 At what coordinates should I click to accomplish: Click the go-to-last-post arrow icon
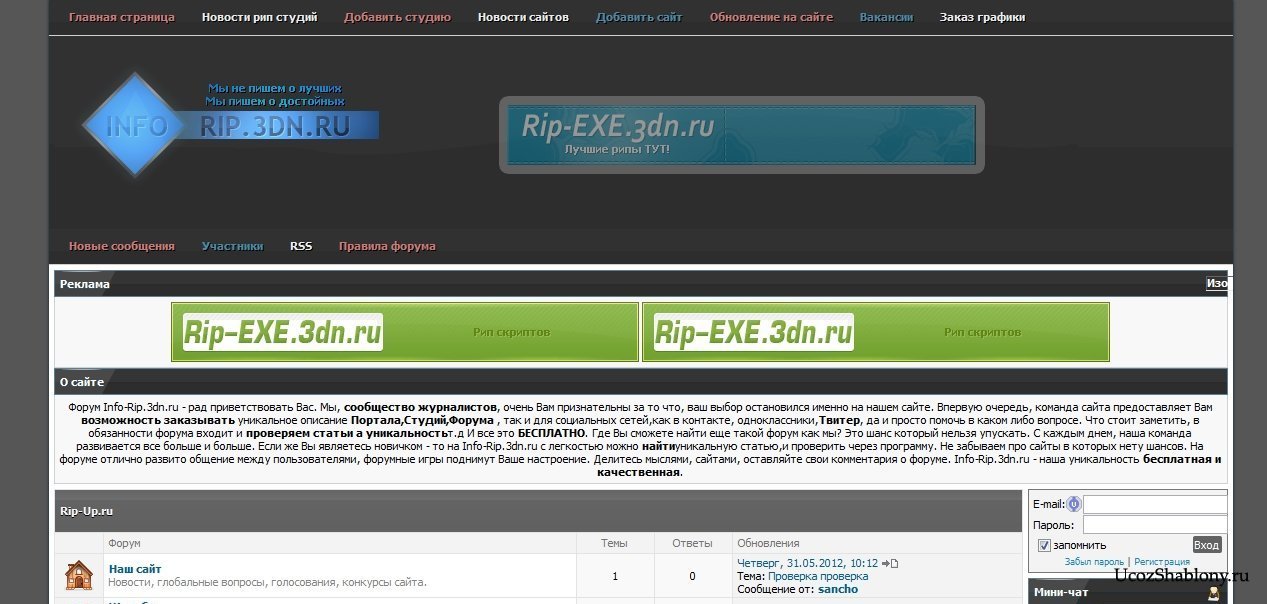[890, 563]
